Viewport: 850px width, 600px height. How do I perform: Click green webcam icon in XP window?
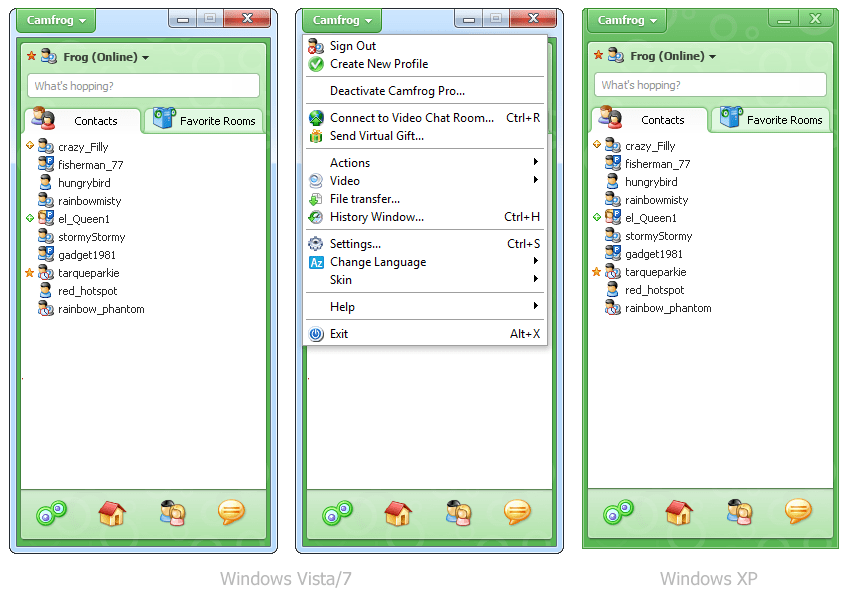tap(619, 511)
